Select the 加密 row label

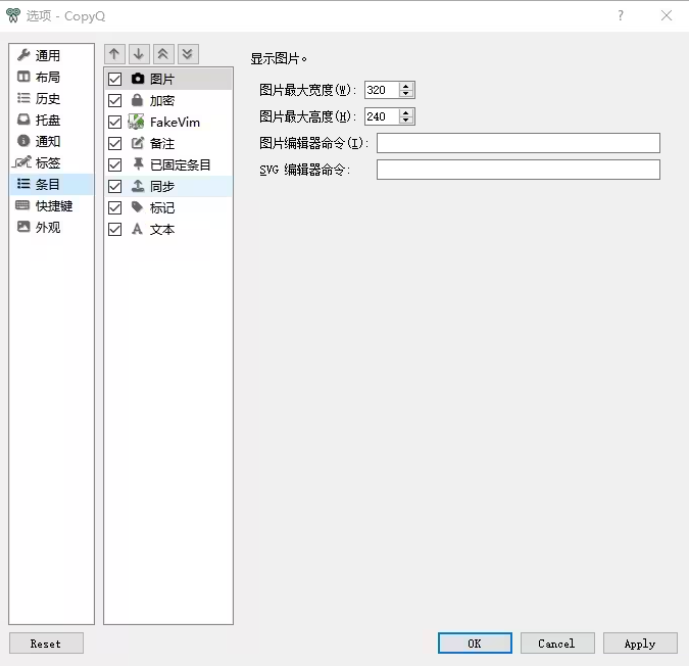coord(162,101)
